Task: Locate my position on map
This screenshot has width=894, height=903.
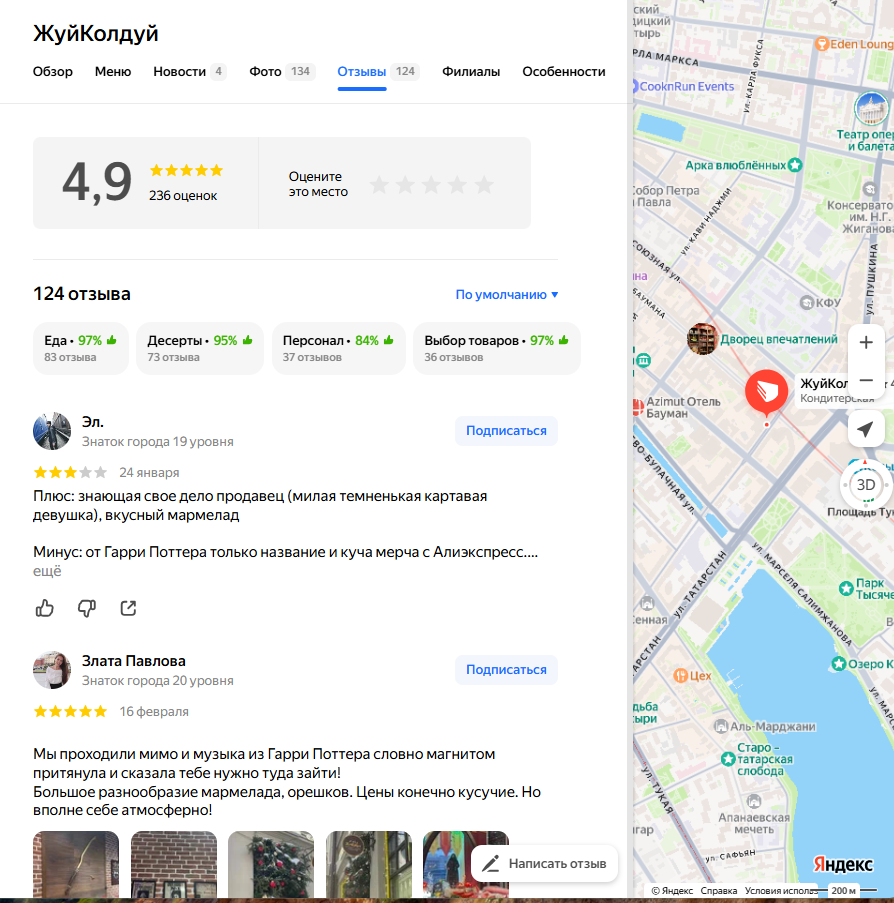Action: pyautogui.click(x=866, y=429)
